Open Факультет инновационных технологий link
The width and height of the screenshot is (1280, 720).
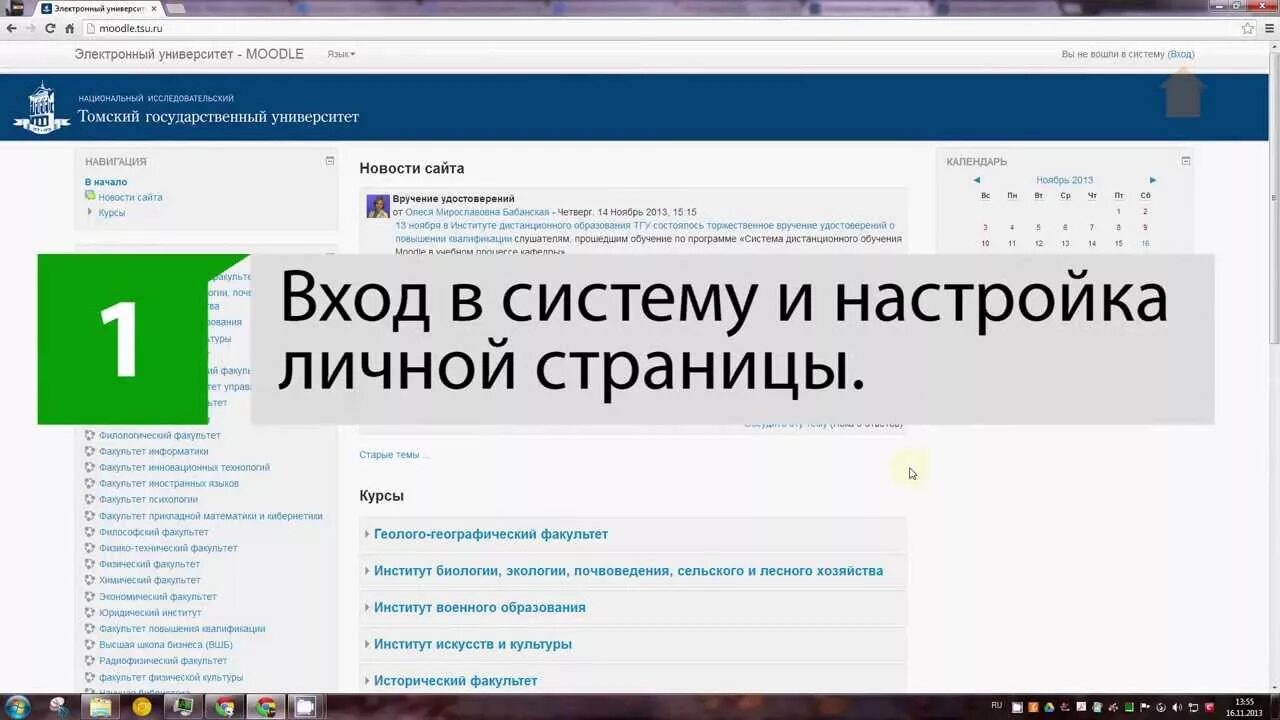pyautogui.click(x=184, y=467)
